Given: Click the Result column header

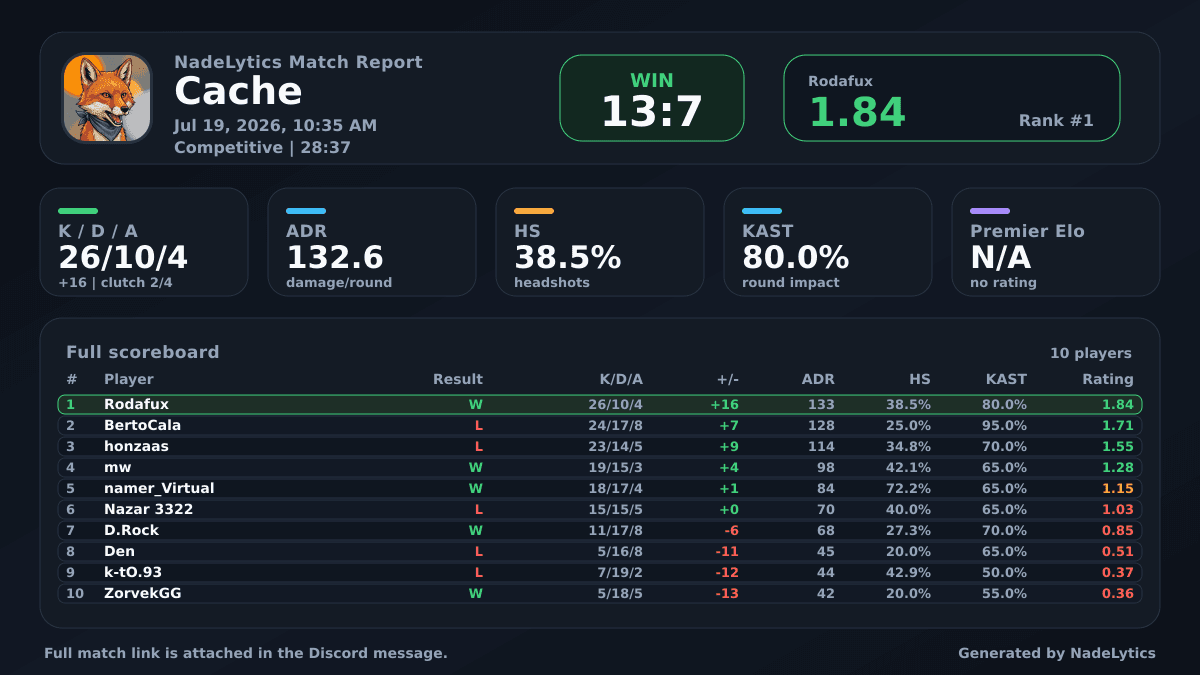Looking at the screenshot, I should coord(458,379).
